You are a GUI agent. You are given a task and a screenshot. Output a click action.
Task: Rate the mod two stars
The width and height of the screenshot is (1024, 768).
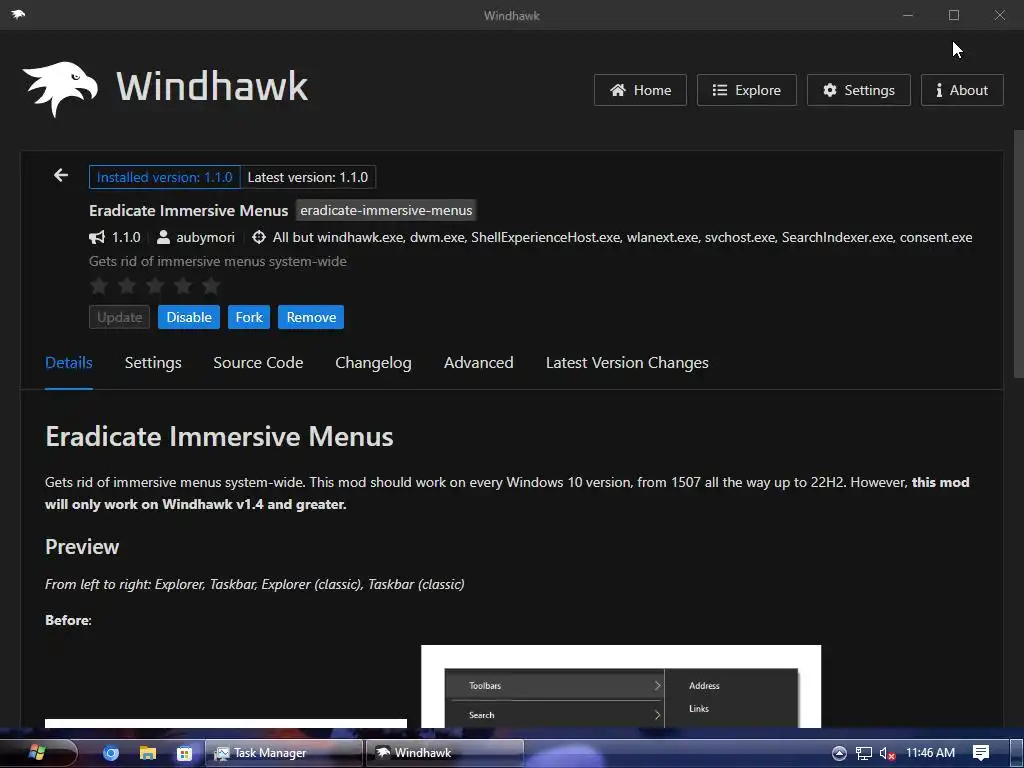(127, 285)
